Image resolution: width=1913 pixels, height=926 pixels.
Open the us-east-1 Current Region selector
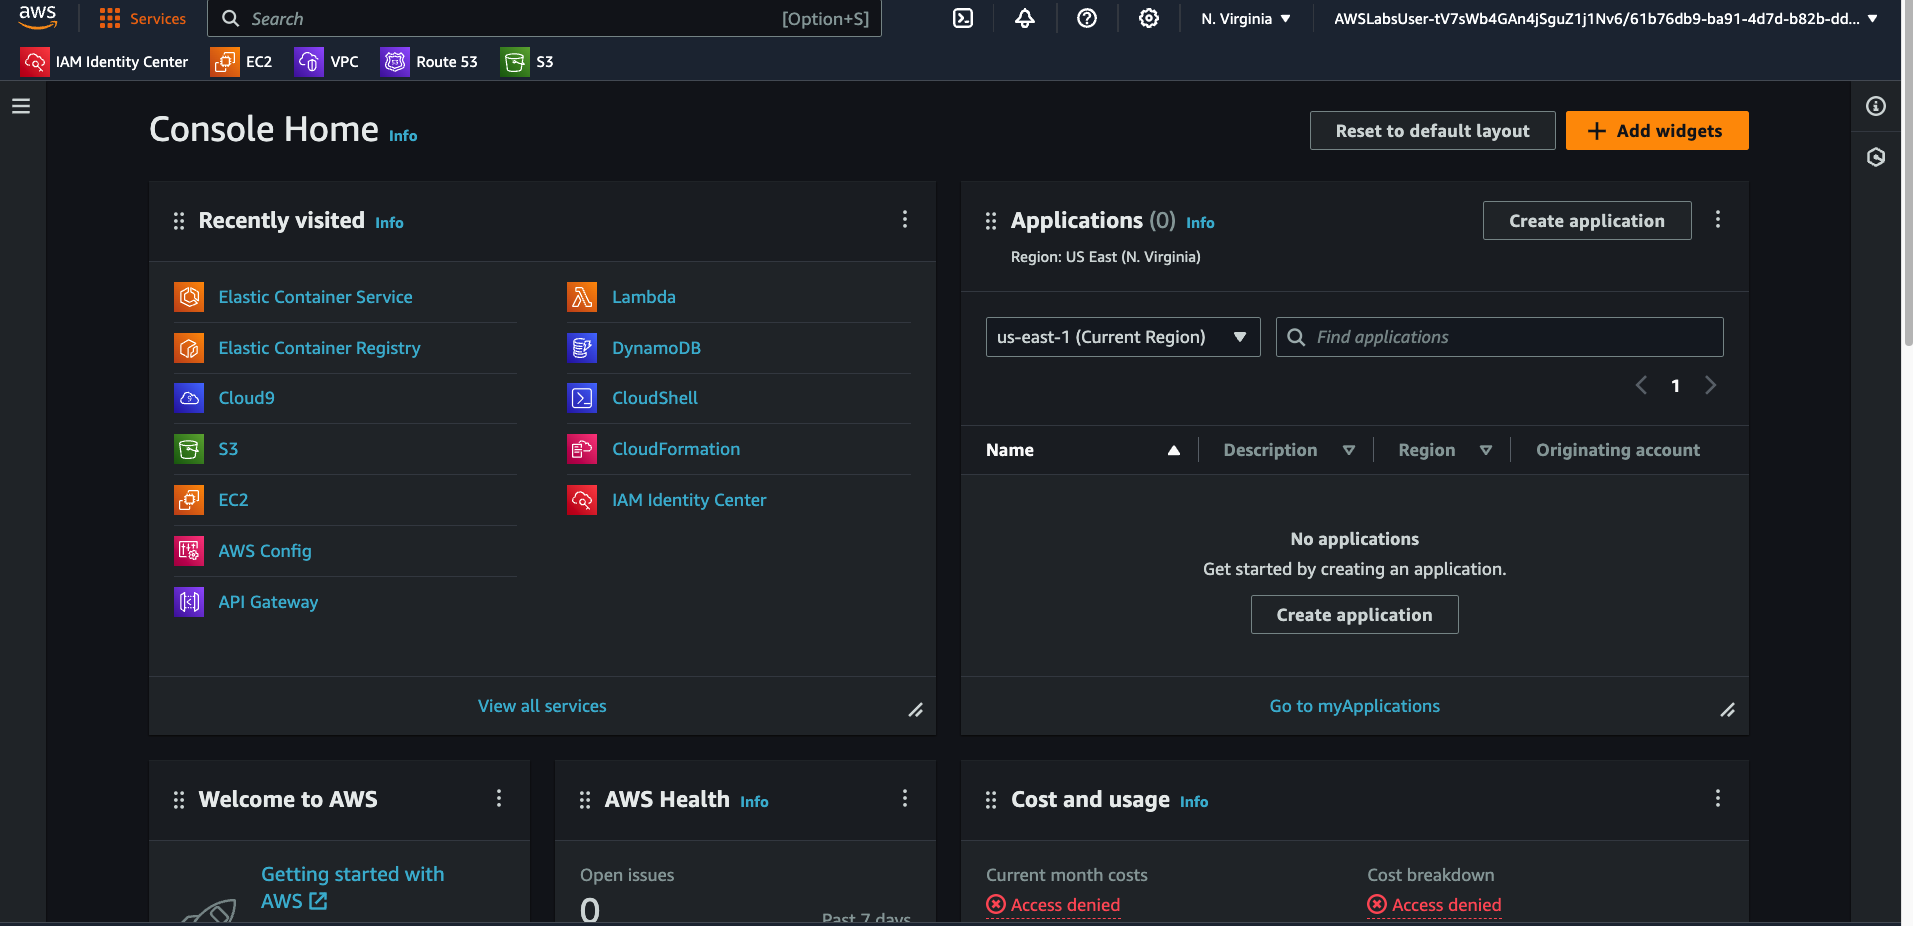pos(1122,337)
